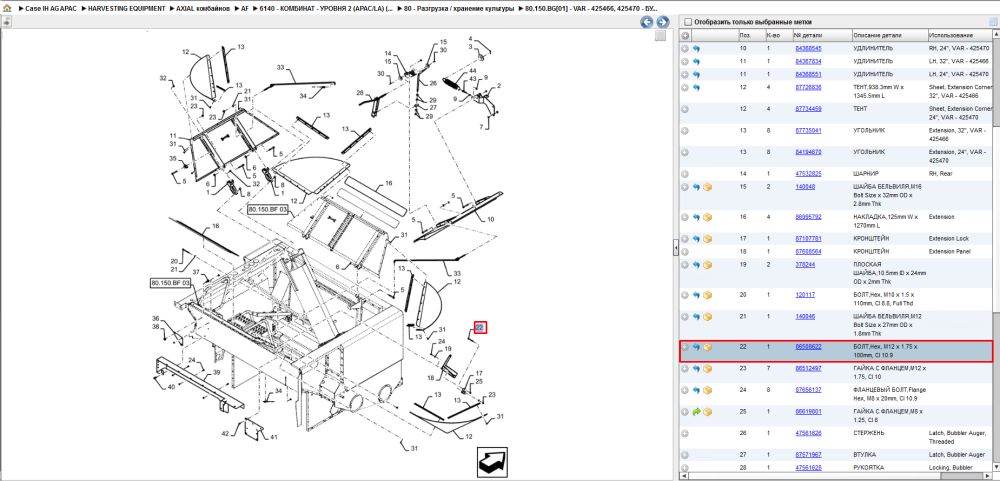Click blue arrow icon in row 86995792

(696, 218)
